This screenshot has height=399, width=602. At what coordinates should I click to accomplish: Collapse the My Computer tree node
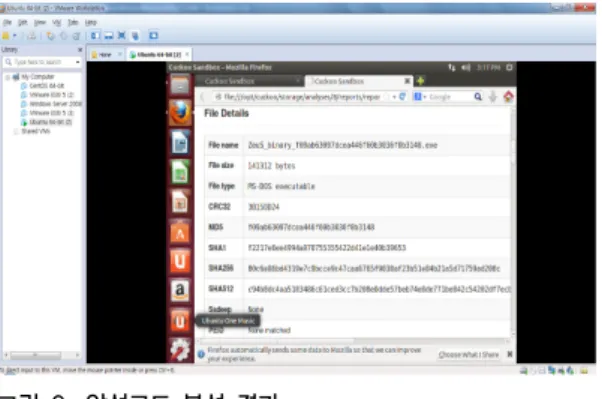point(8,77)
